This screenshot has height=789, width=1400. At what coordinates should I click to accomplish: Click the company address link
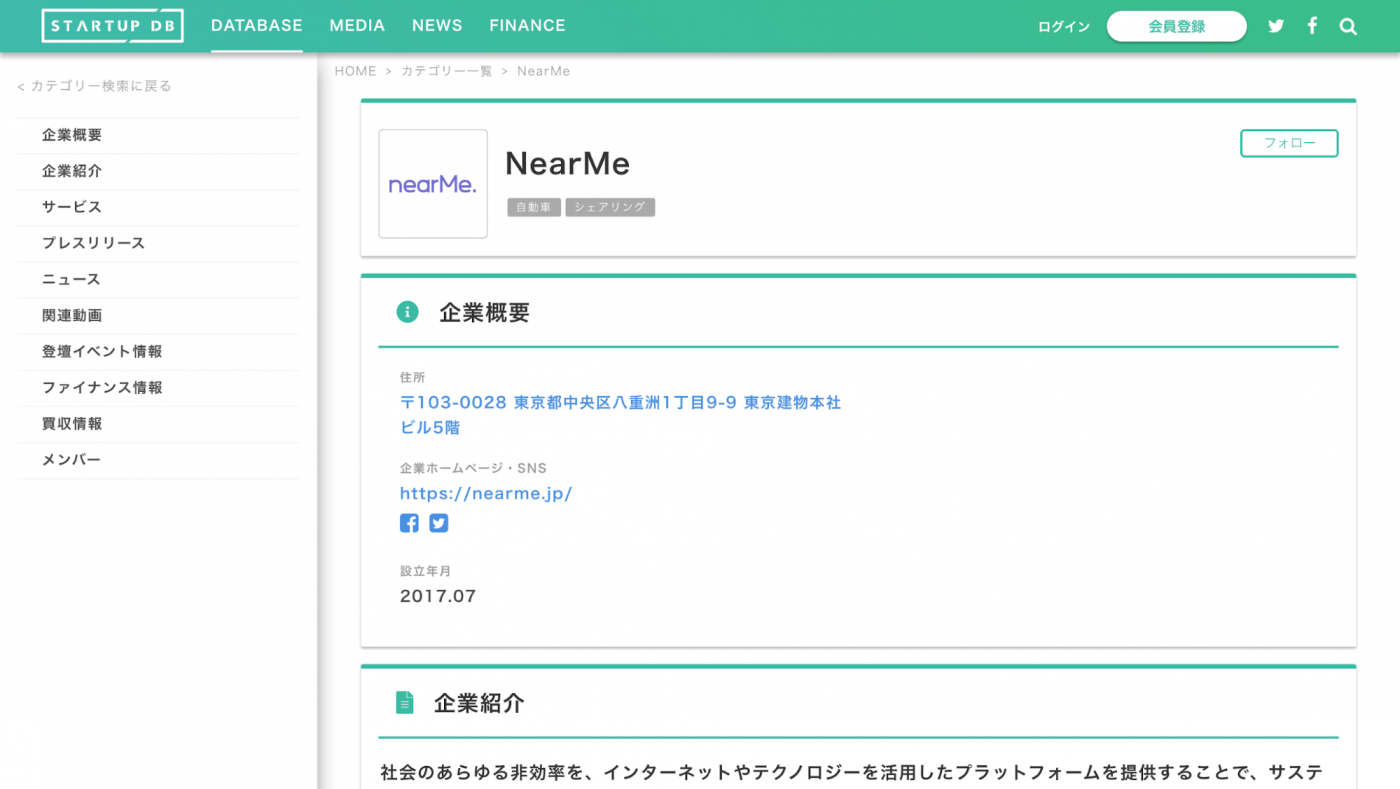pyautogui.click(x=620, y=402)
